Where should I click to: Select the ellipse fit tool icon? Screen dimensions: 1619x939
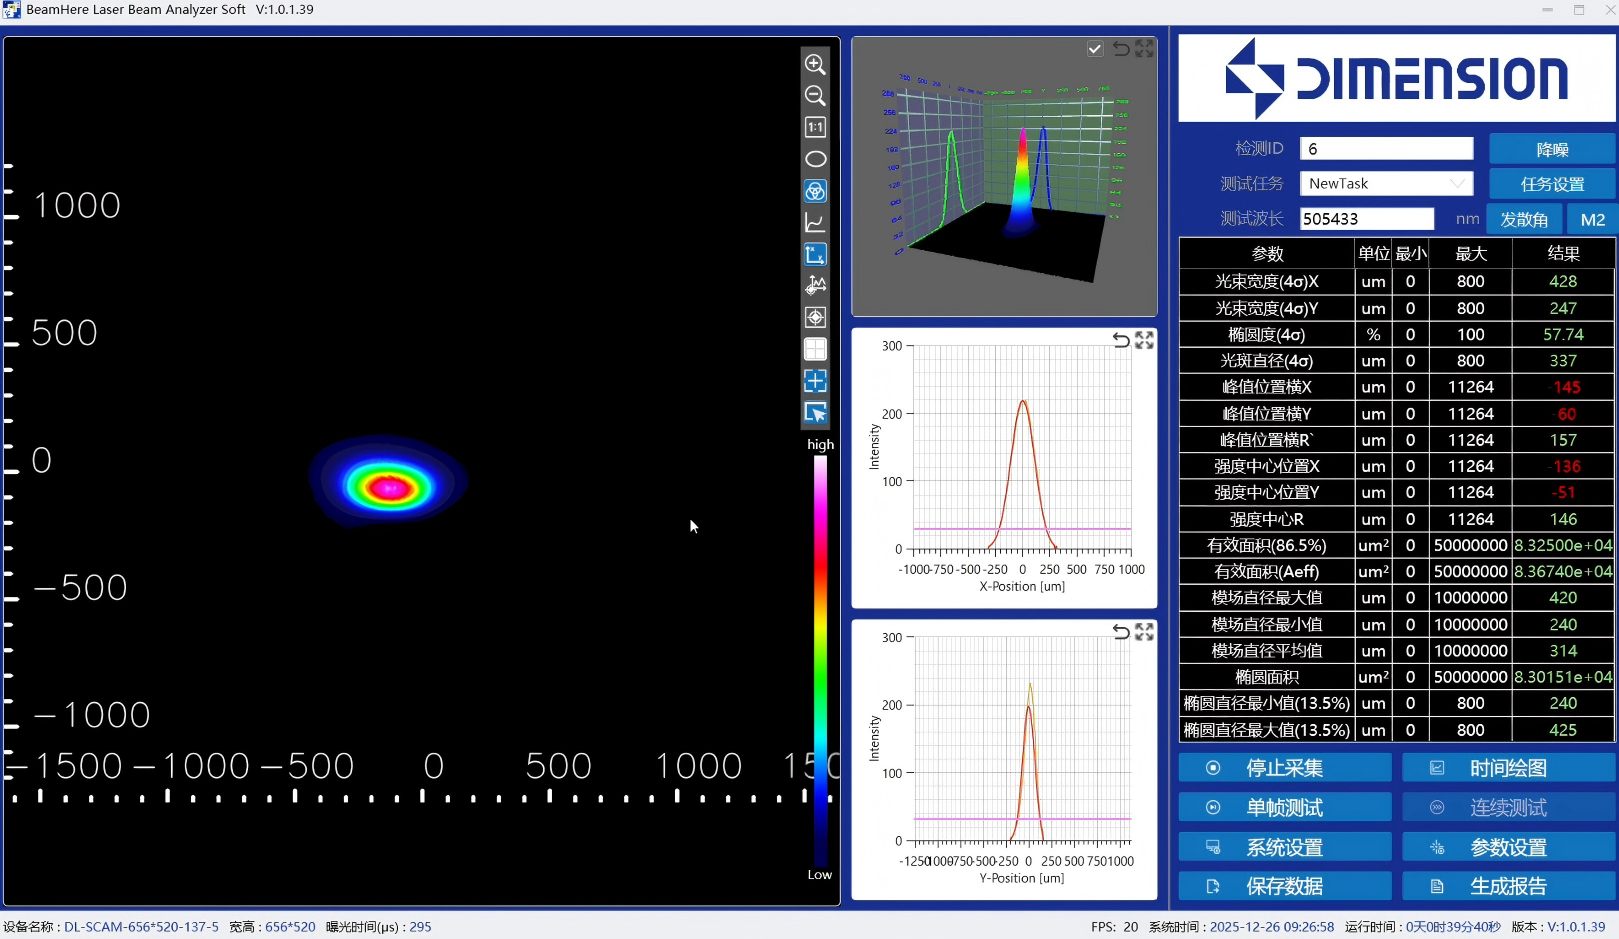[x=815, y=159]
